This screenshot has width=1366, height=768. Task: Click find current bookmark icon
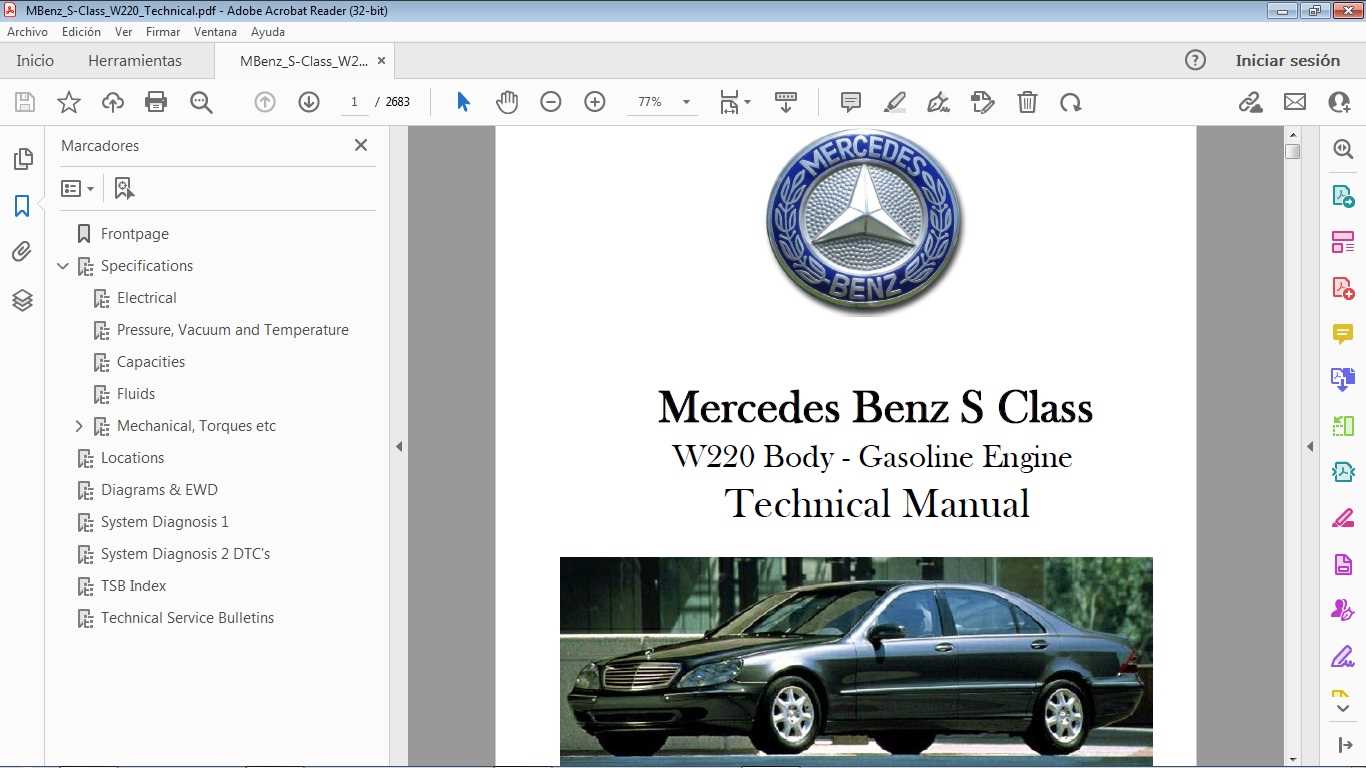click(x=124, y=188)
